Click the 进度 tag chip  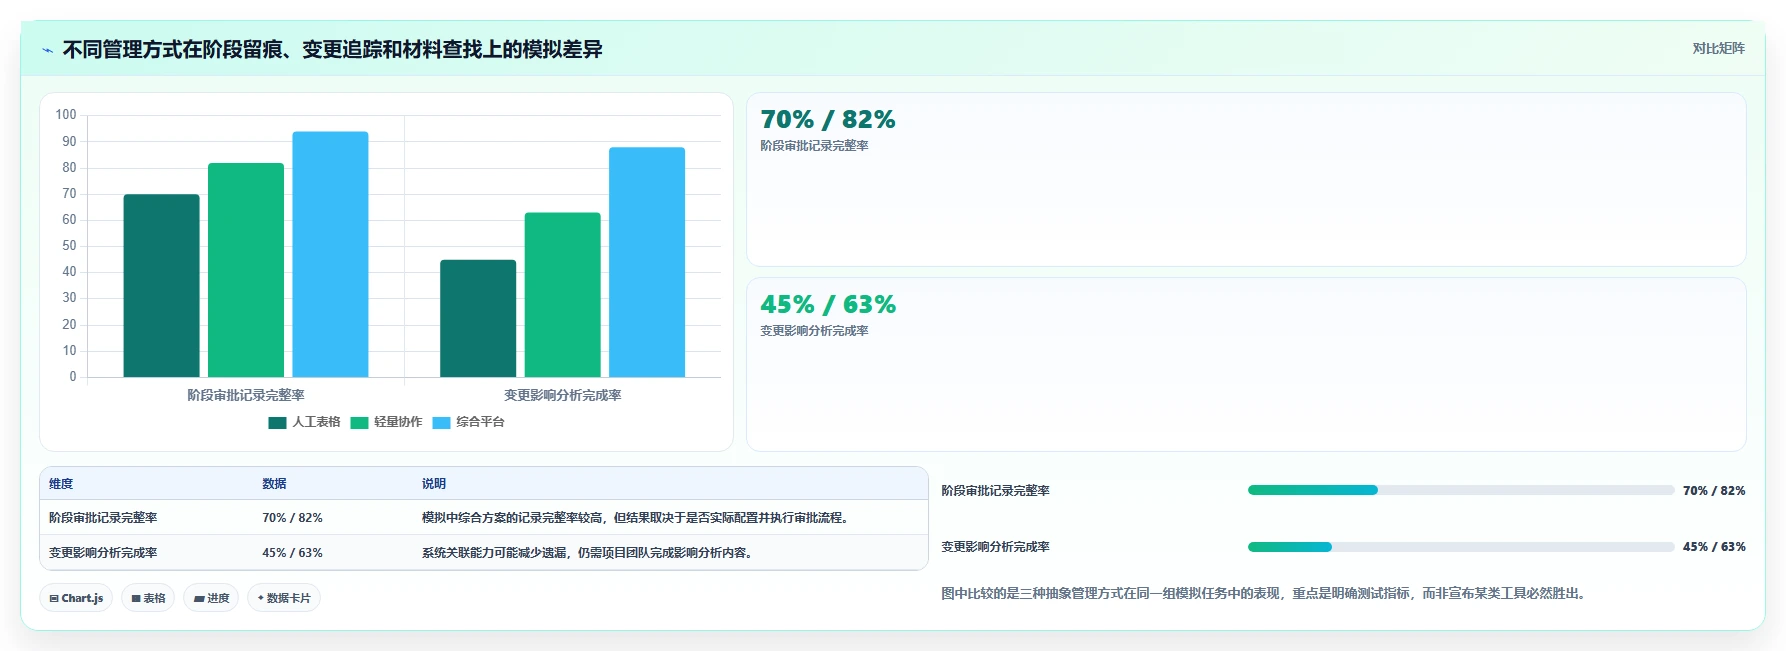[x=211, y=598]
